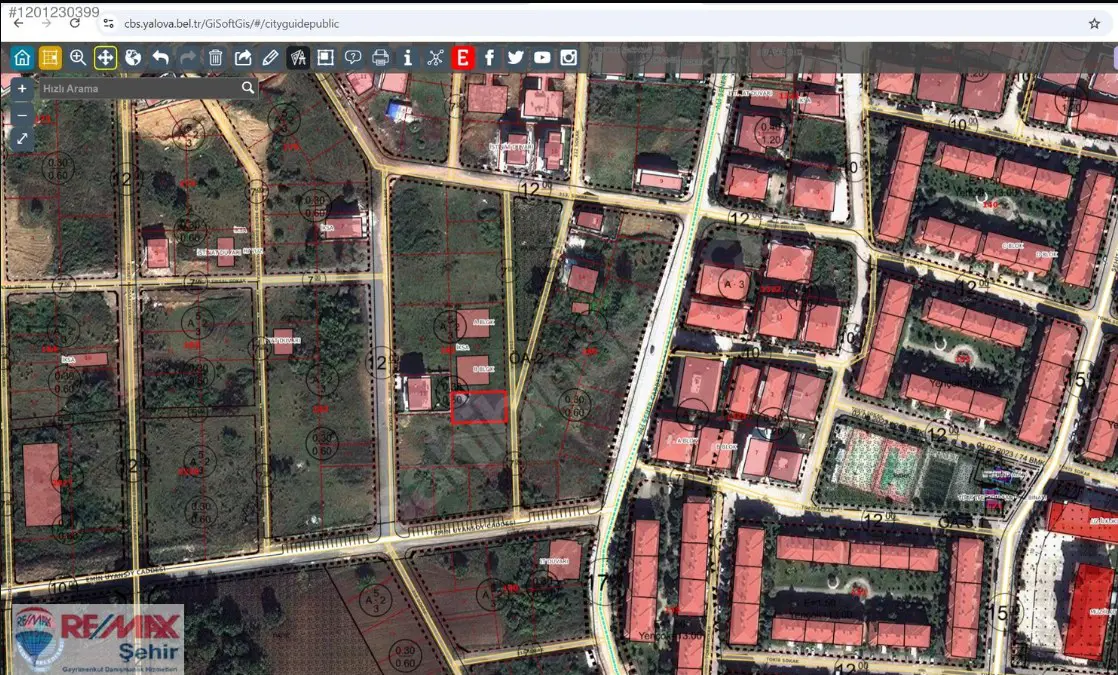Image resolution: width=1118 pixels, height=675 pixels.
Task: Show full extent with globe icon
Action: pos(133,58)
